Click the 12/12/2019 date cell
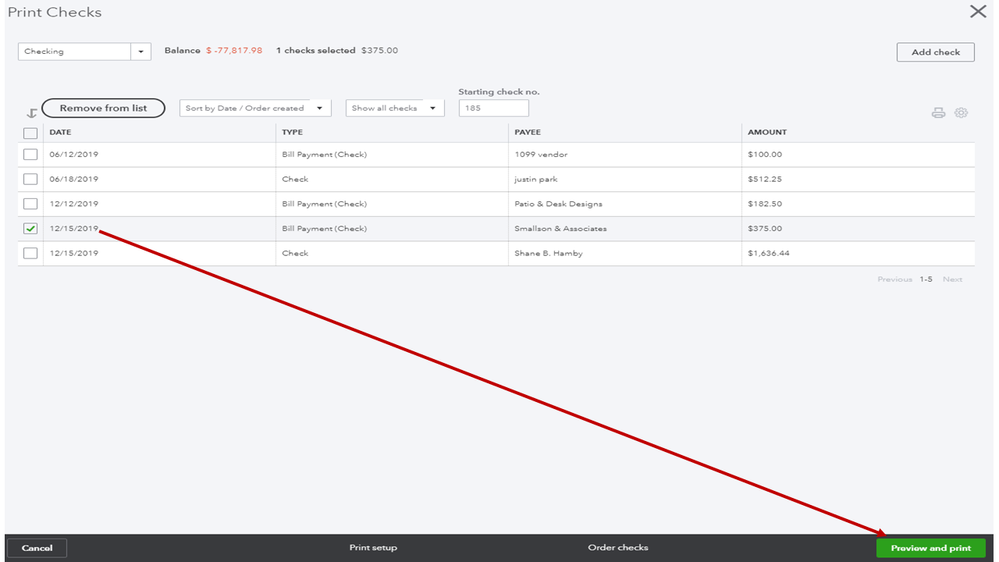This screenshot has width=999, height=562. 74,204
